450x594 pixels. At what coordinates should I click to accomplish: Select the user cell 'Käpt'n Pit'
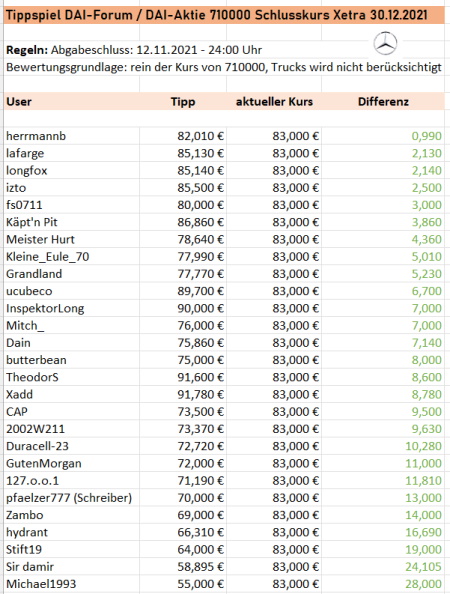32,222
